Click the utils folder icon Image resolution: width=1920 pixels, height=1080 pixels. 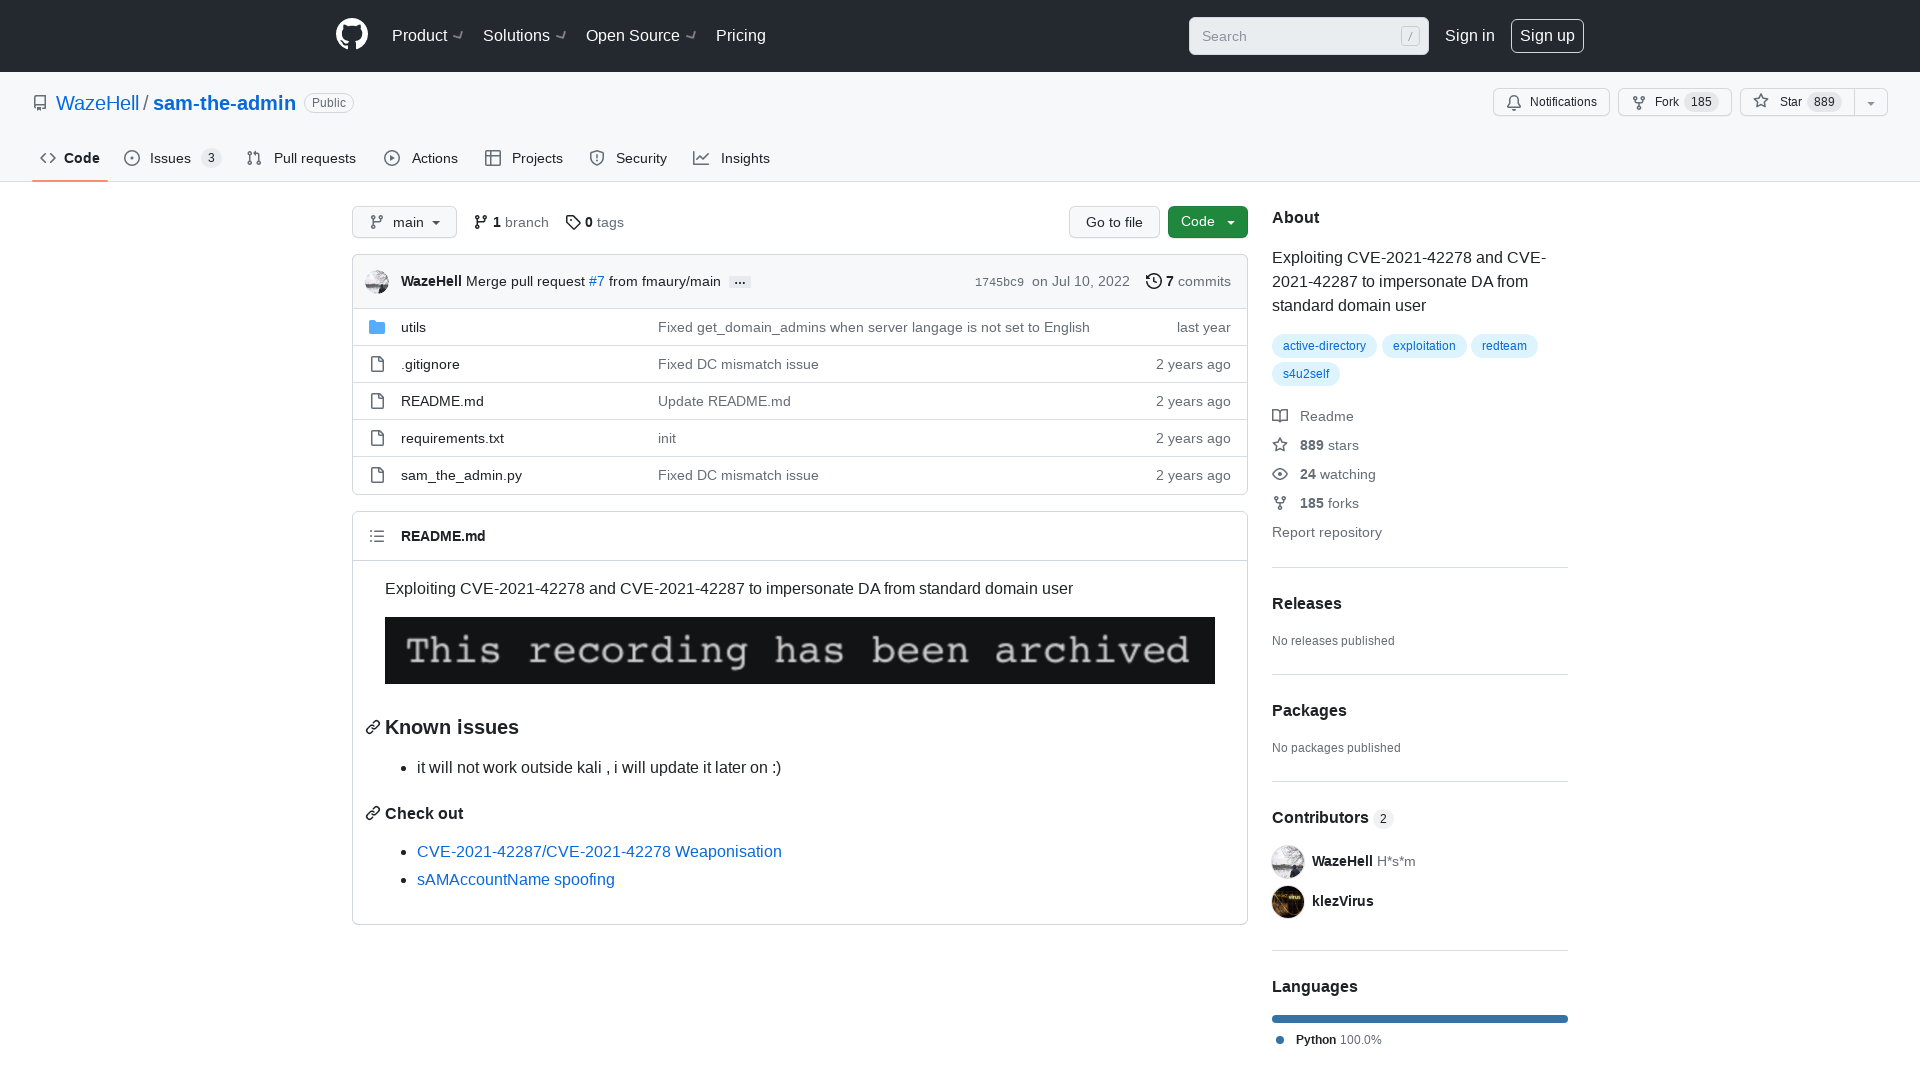[377, 327]
